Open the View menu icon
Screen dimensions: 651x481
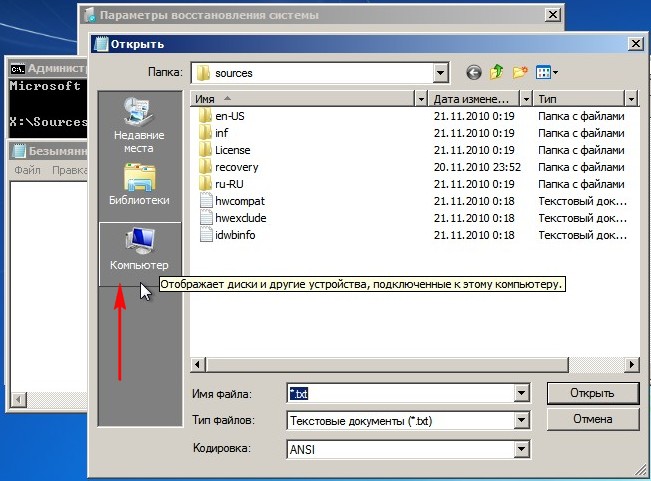click(546, 73)
